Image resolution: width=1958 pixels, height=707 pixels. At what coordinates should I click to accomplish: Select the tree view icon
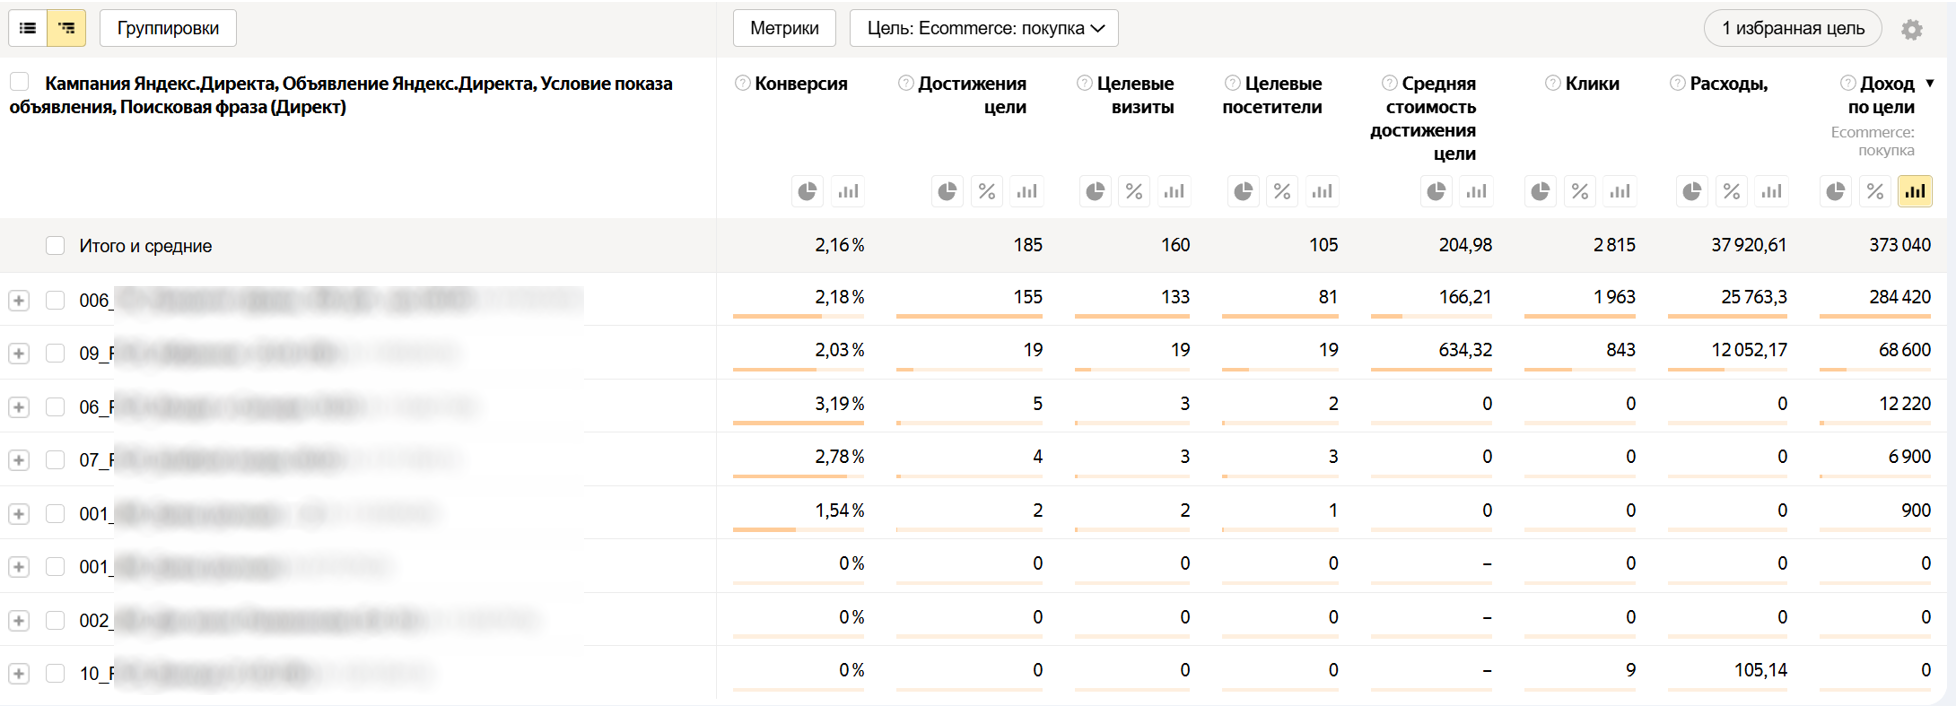point(67,28)
